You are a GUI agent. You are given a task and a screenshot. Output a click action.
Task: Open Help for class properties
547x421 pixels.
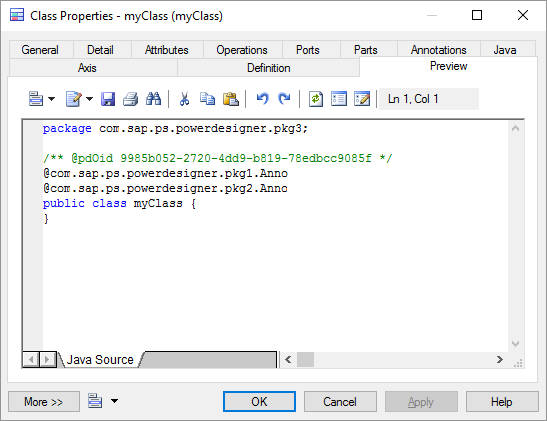tap(502, 402)
